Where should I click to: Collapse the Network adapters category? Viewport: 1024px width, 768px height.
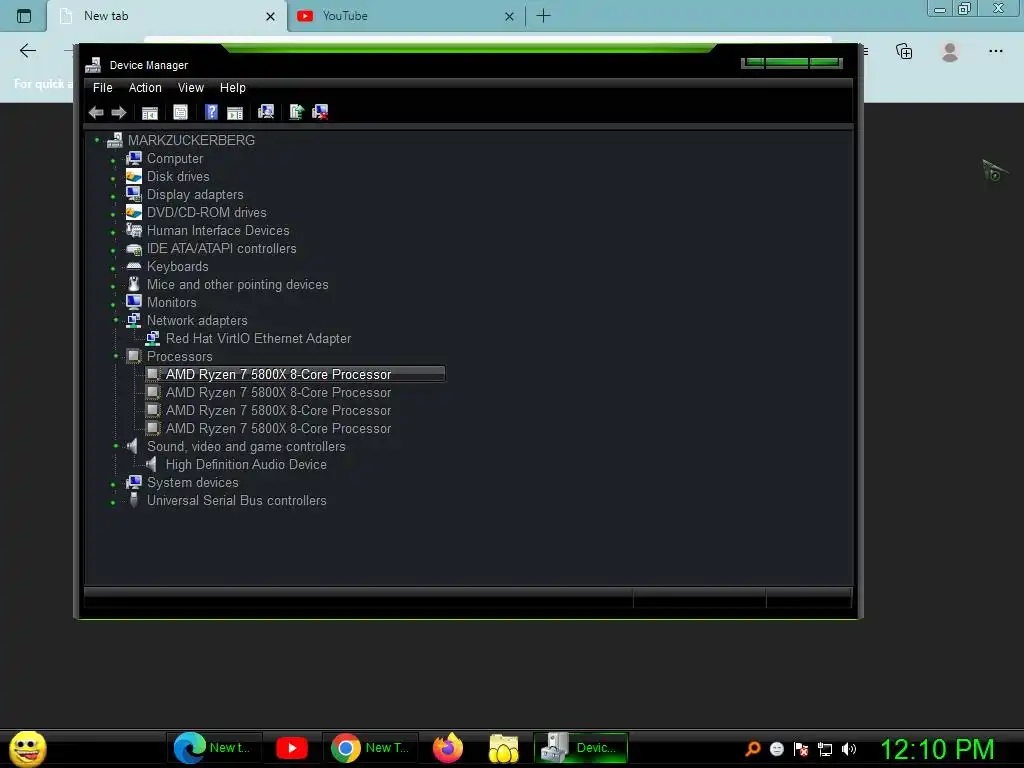tap(116, 320)
